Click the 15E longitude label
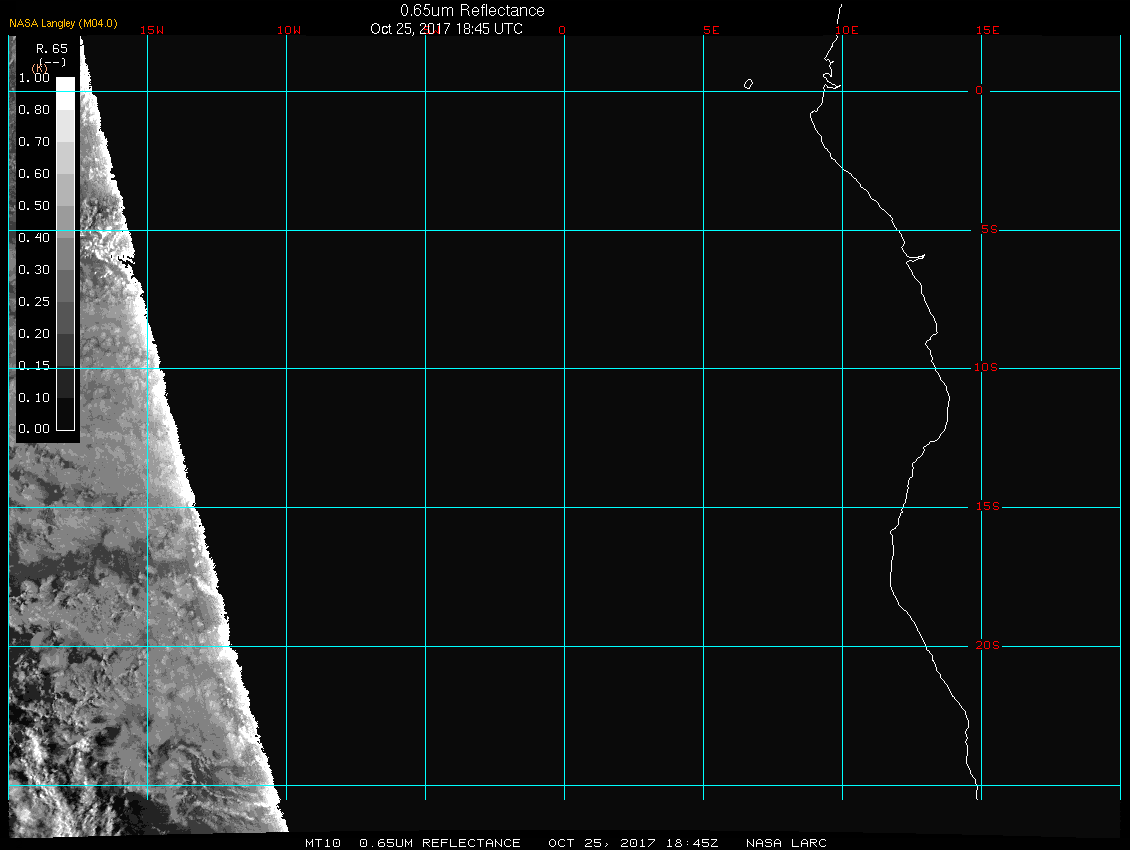This screenshot has height=850, width=1130. pyautogui.click(x=988, y=30)
